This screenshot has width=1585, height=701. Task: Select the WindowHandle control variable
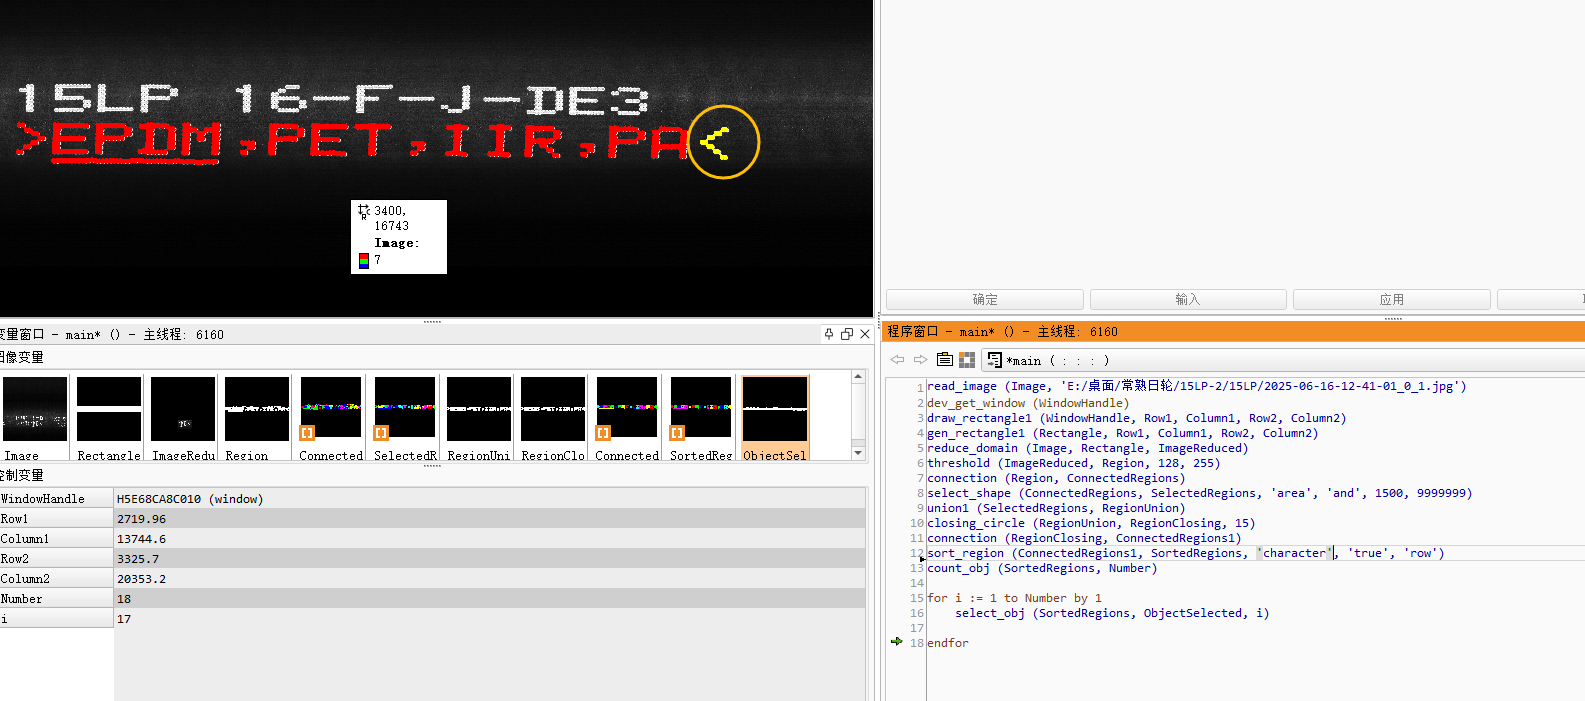click(56, 499)
